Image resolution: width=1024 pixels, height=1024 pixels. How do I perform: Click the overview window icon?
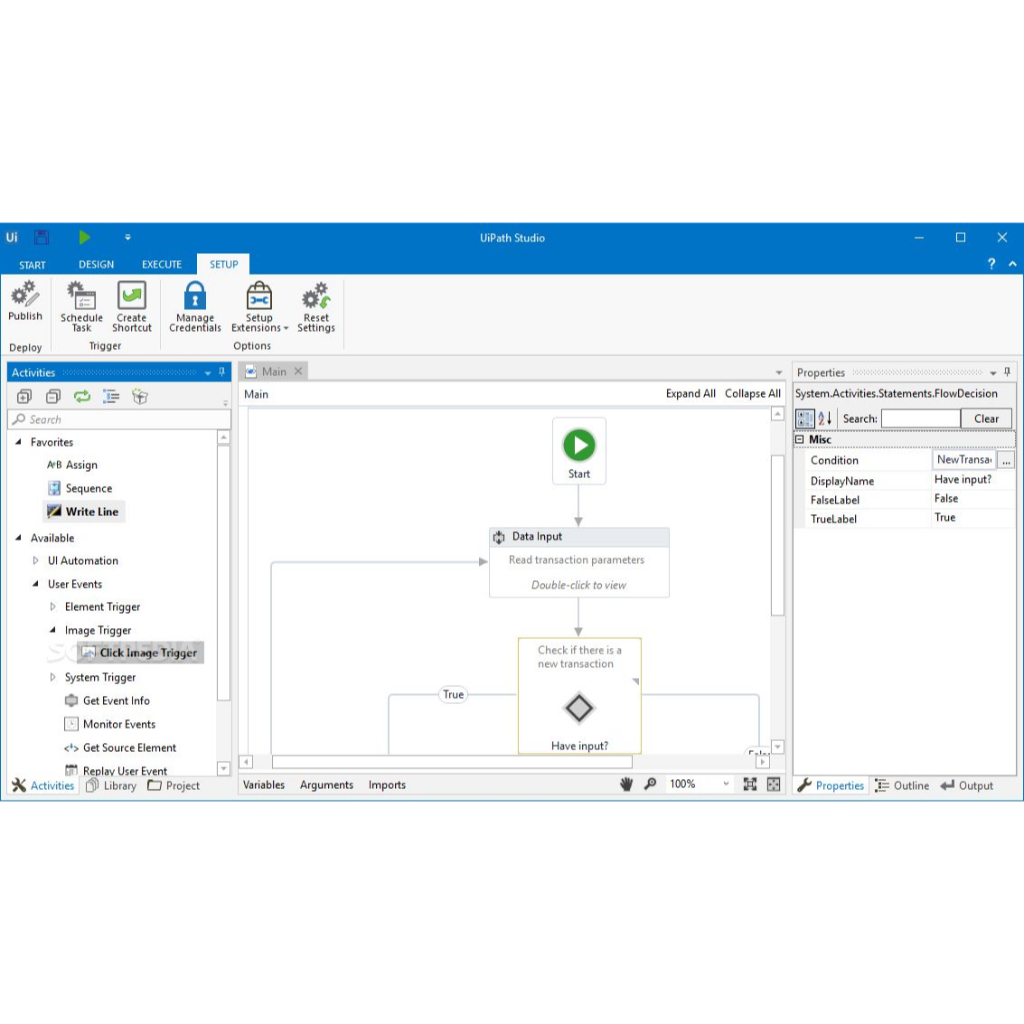coord(773,784)
